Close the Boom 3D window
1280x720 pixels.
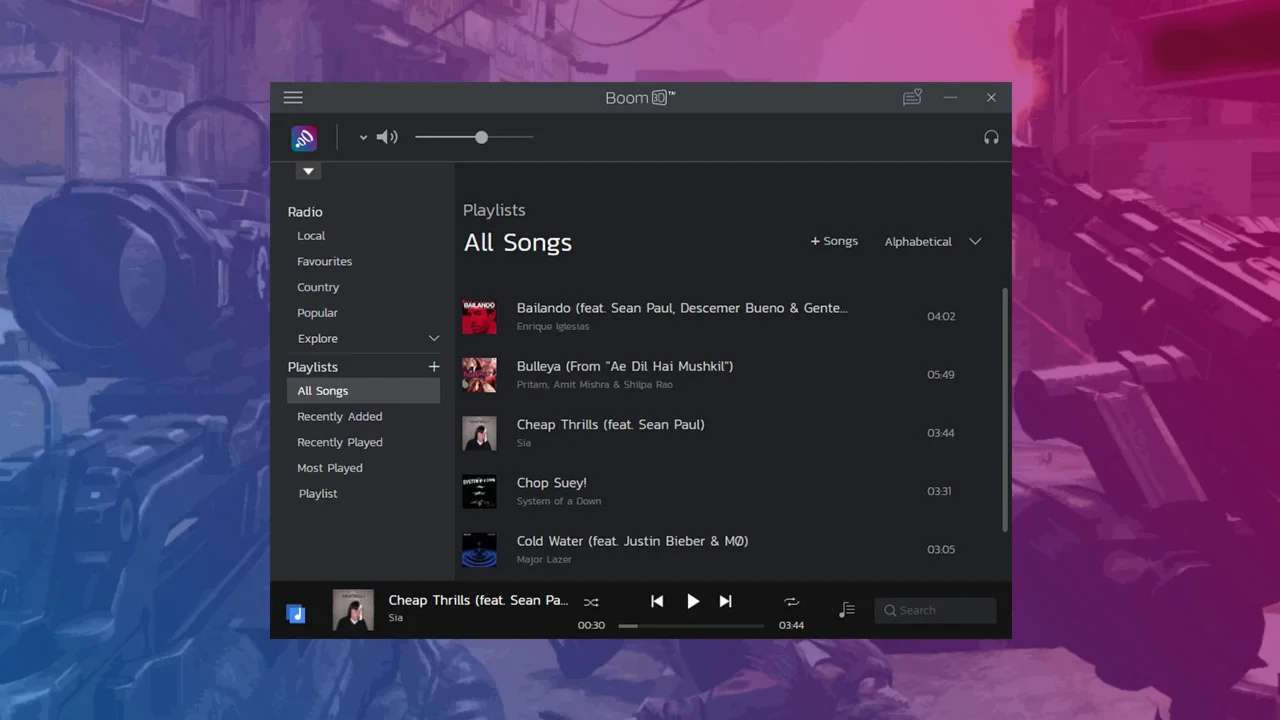tap(991, 97)
